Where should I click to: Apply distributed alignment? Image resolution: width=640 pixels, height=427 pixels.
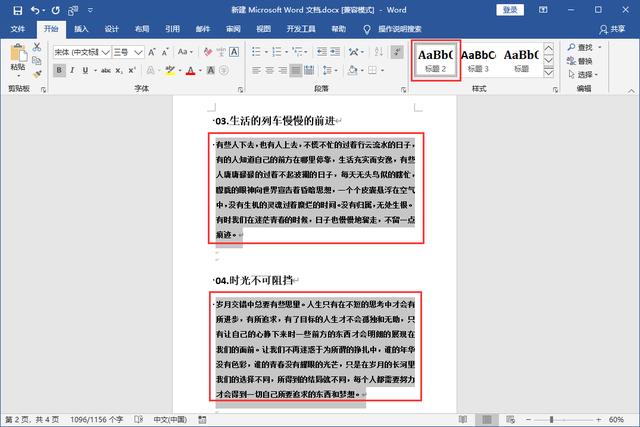click(x=309, y=70)
